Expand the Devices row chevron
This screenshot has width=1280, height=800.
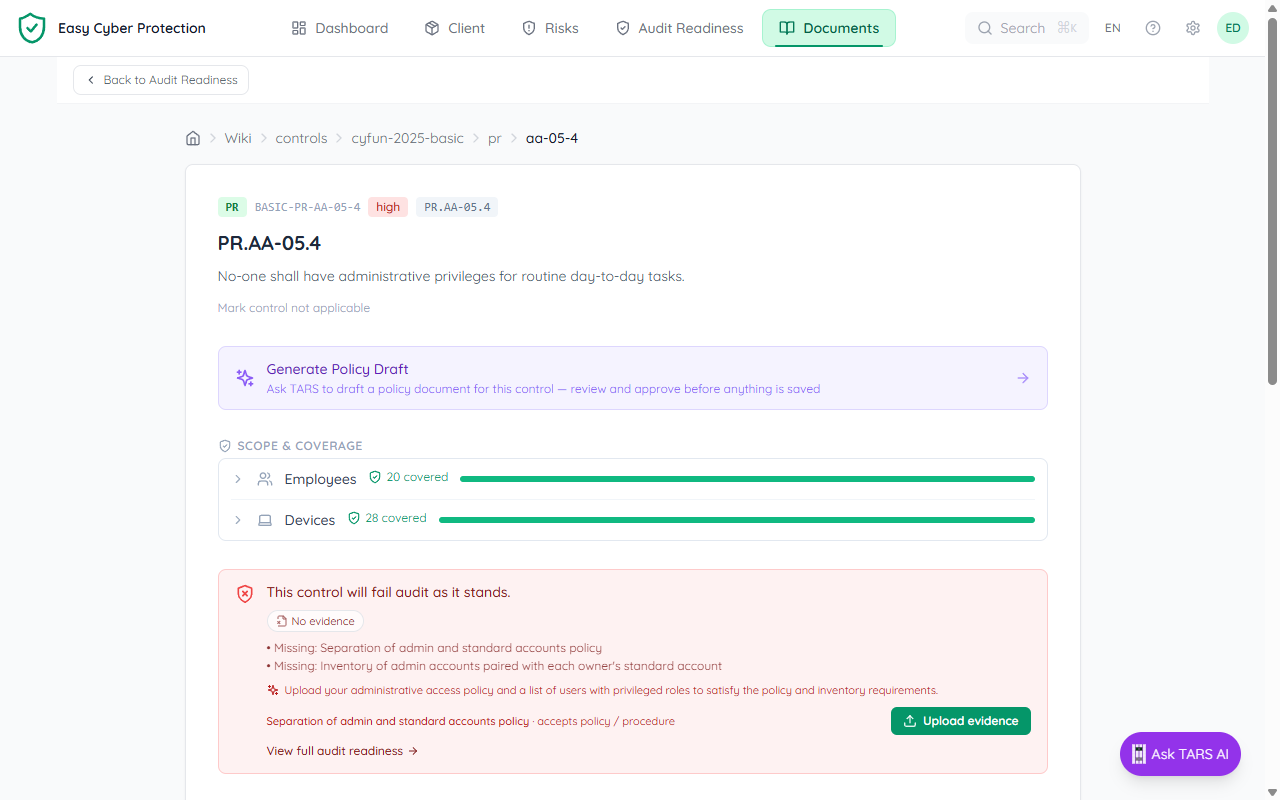coord(238,520)
